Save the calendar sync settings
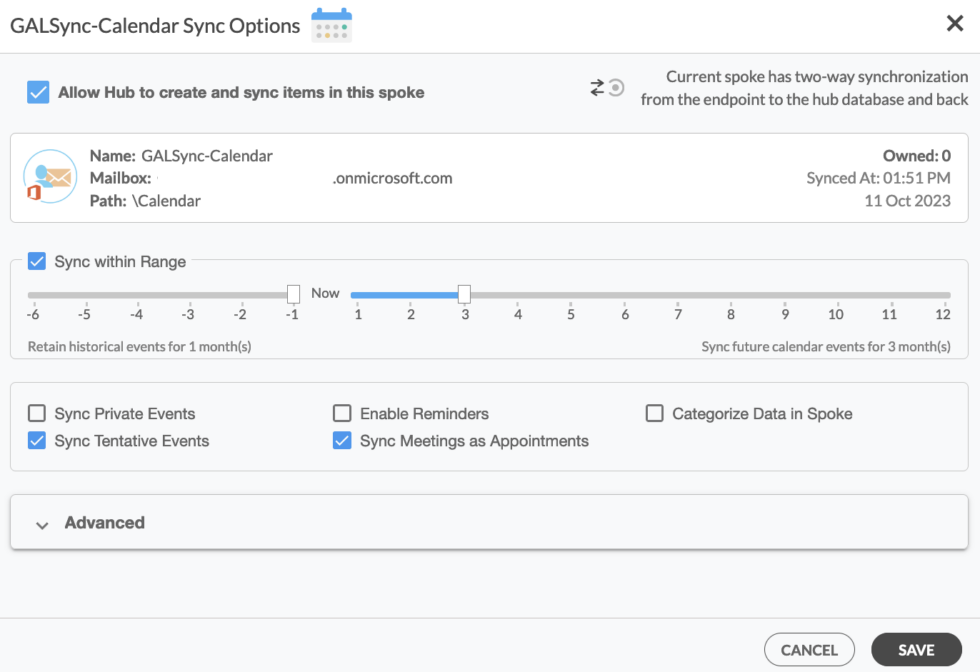Viewport: 980px width, 672px height. [916, 649]
